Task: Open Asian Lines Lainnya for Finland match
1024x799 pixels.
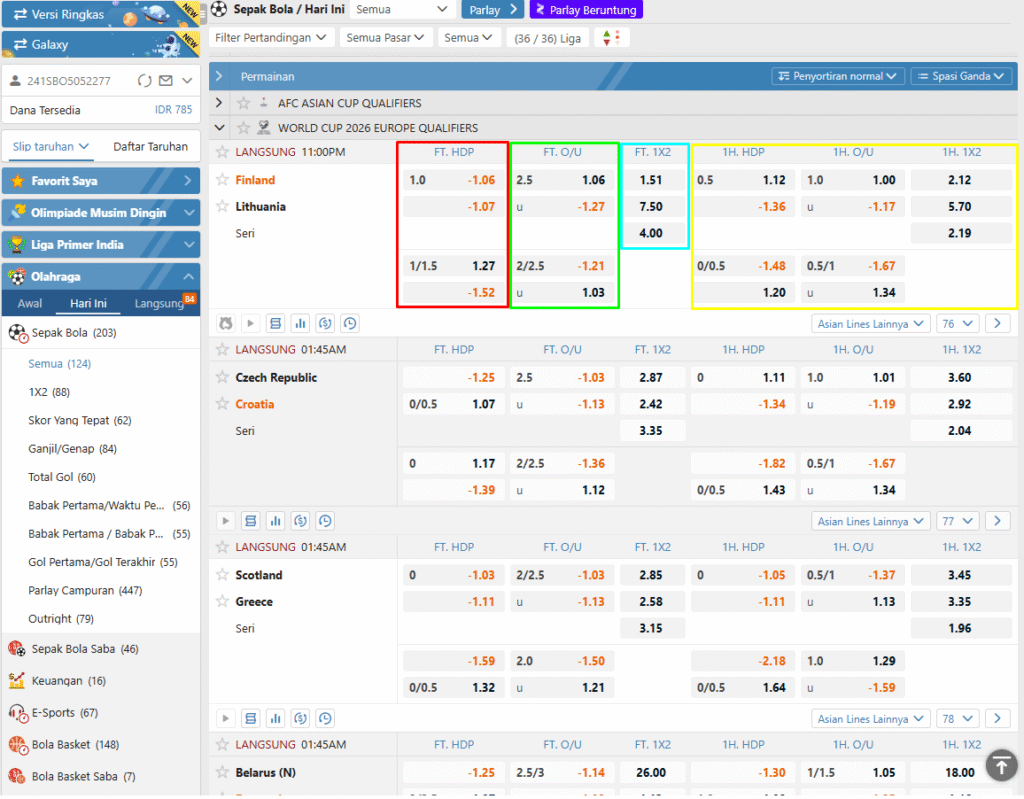Action: (869, 324)
